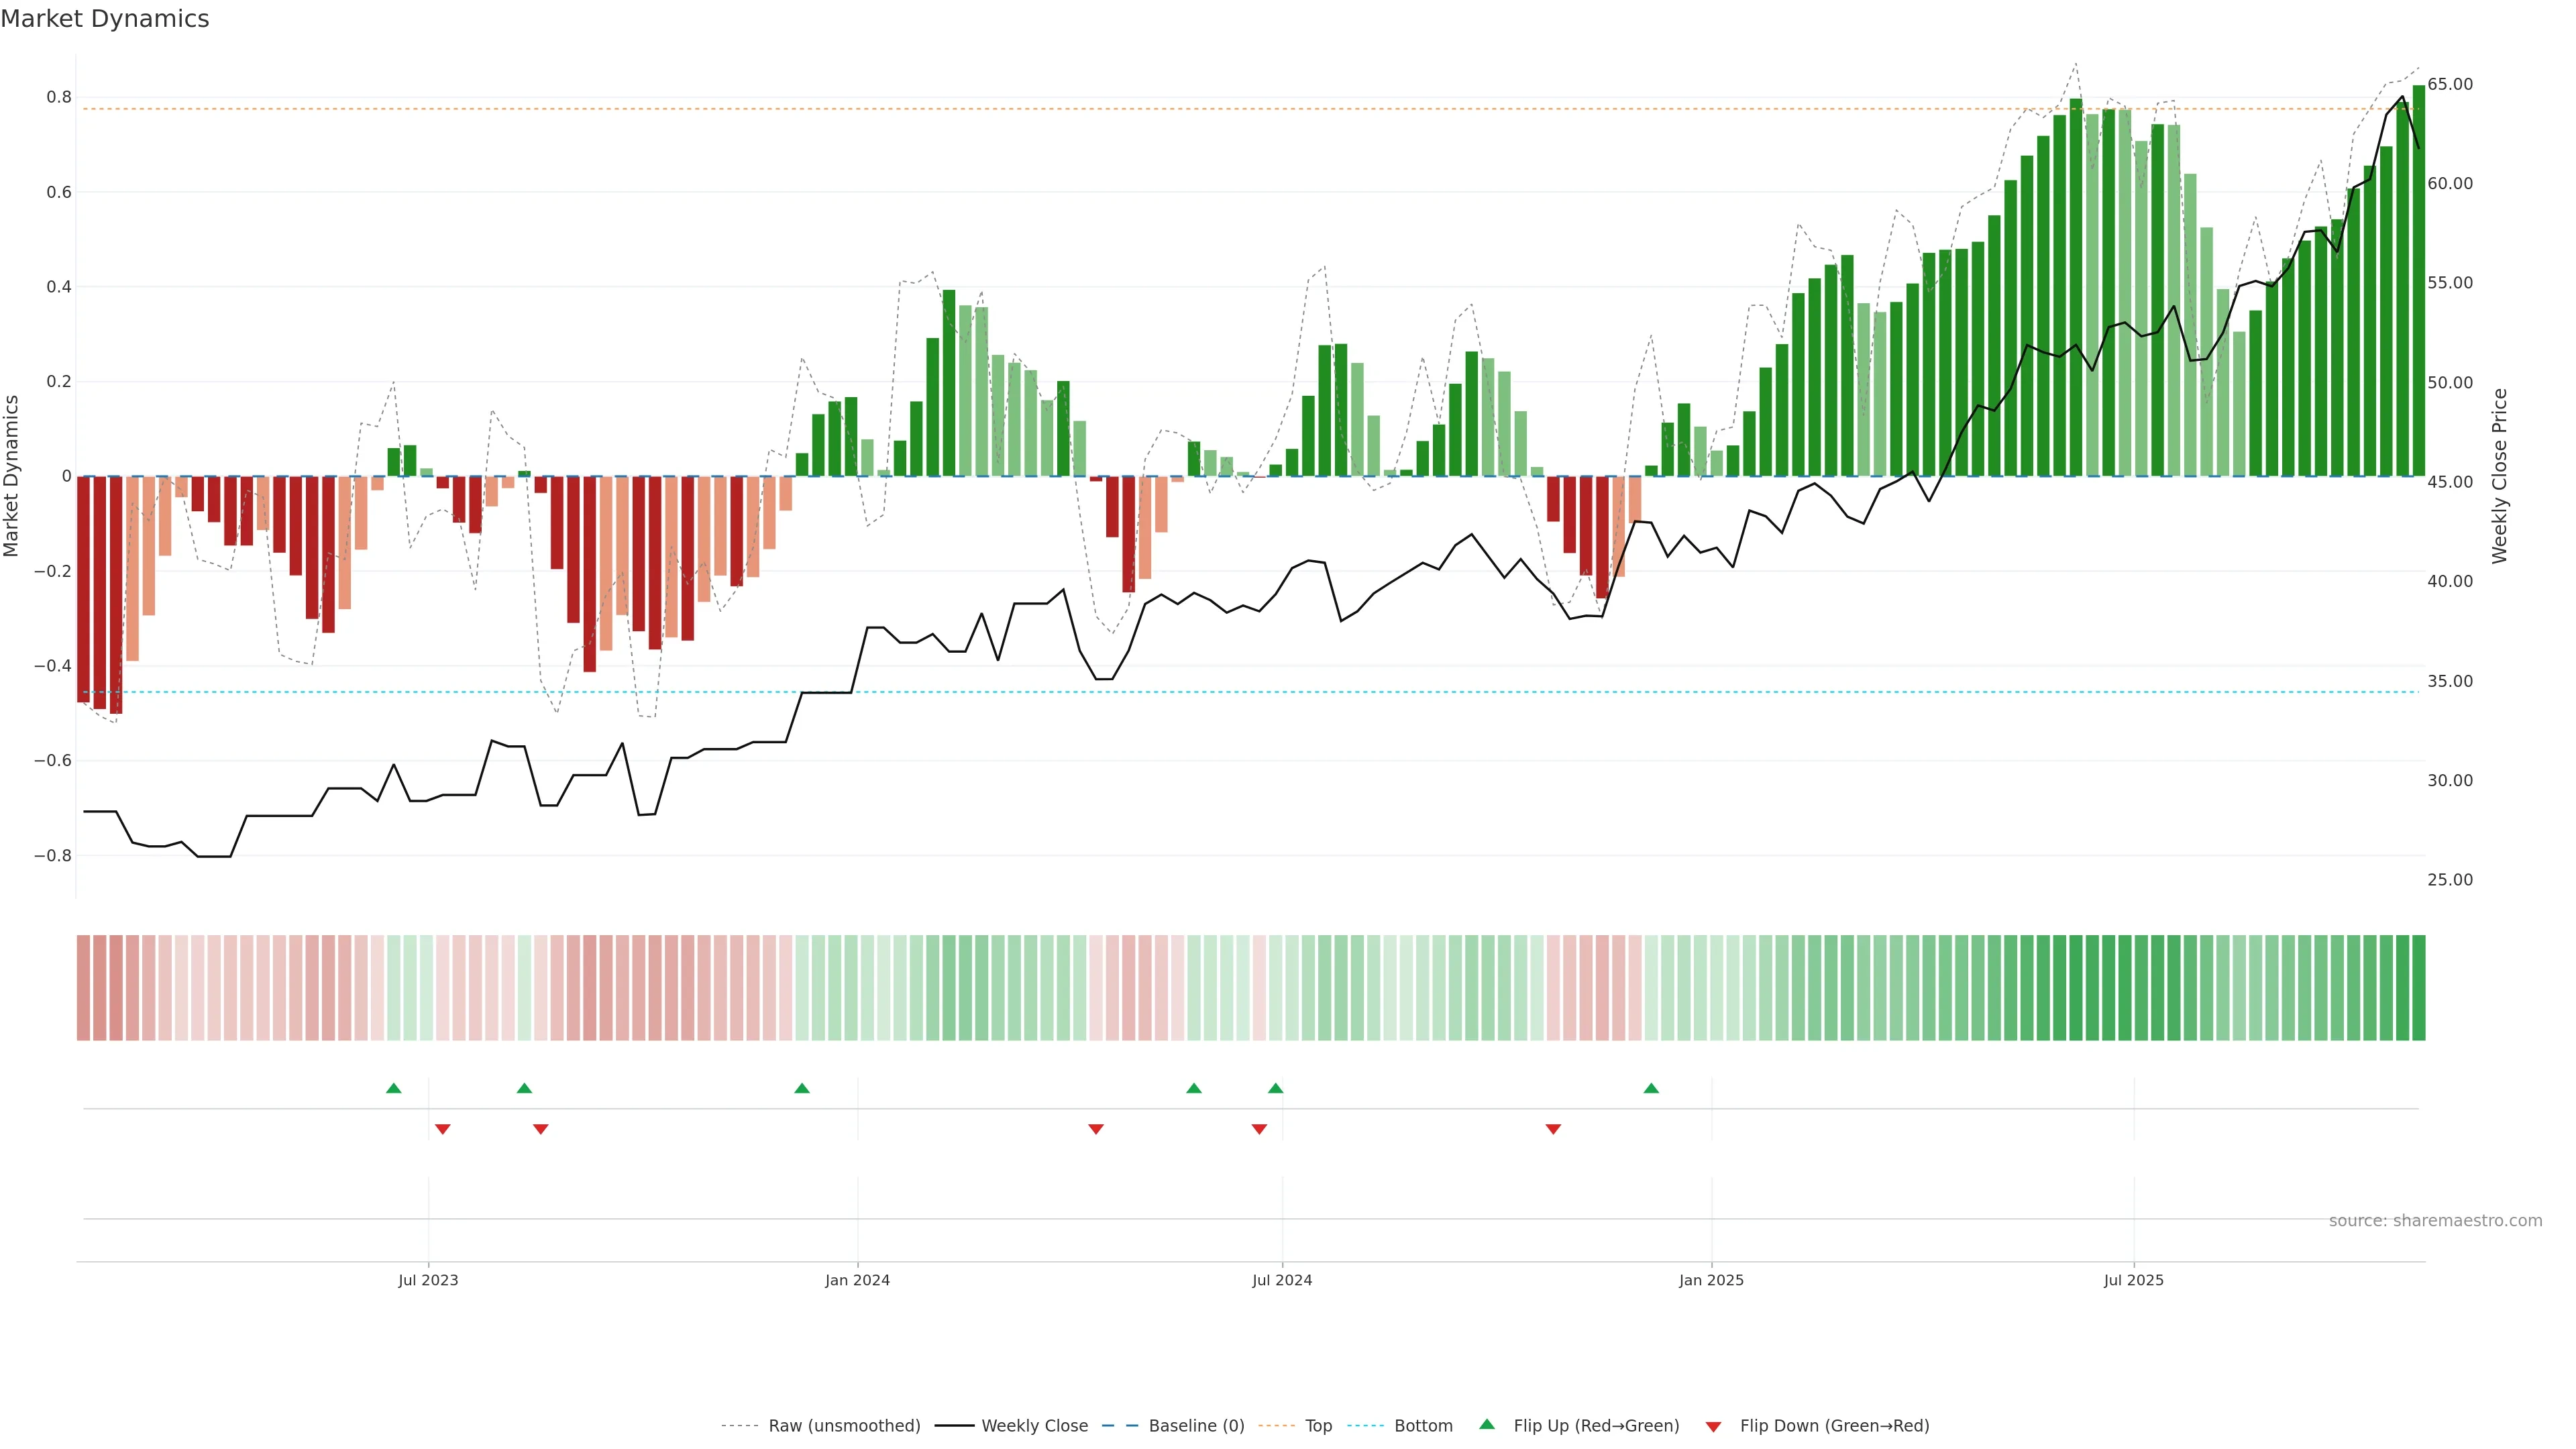This screenshot has height=1449, width=2576.
Task: Click the first red heatmap cell at far left
Action: point(83,988)
